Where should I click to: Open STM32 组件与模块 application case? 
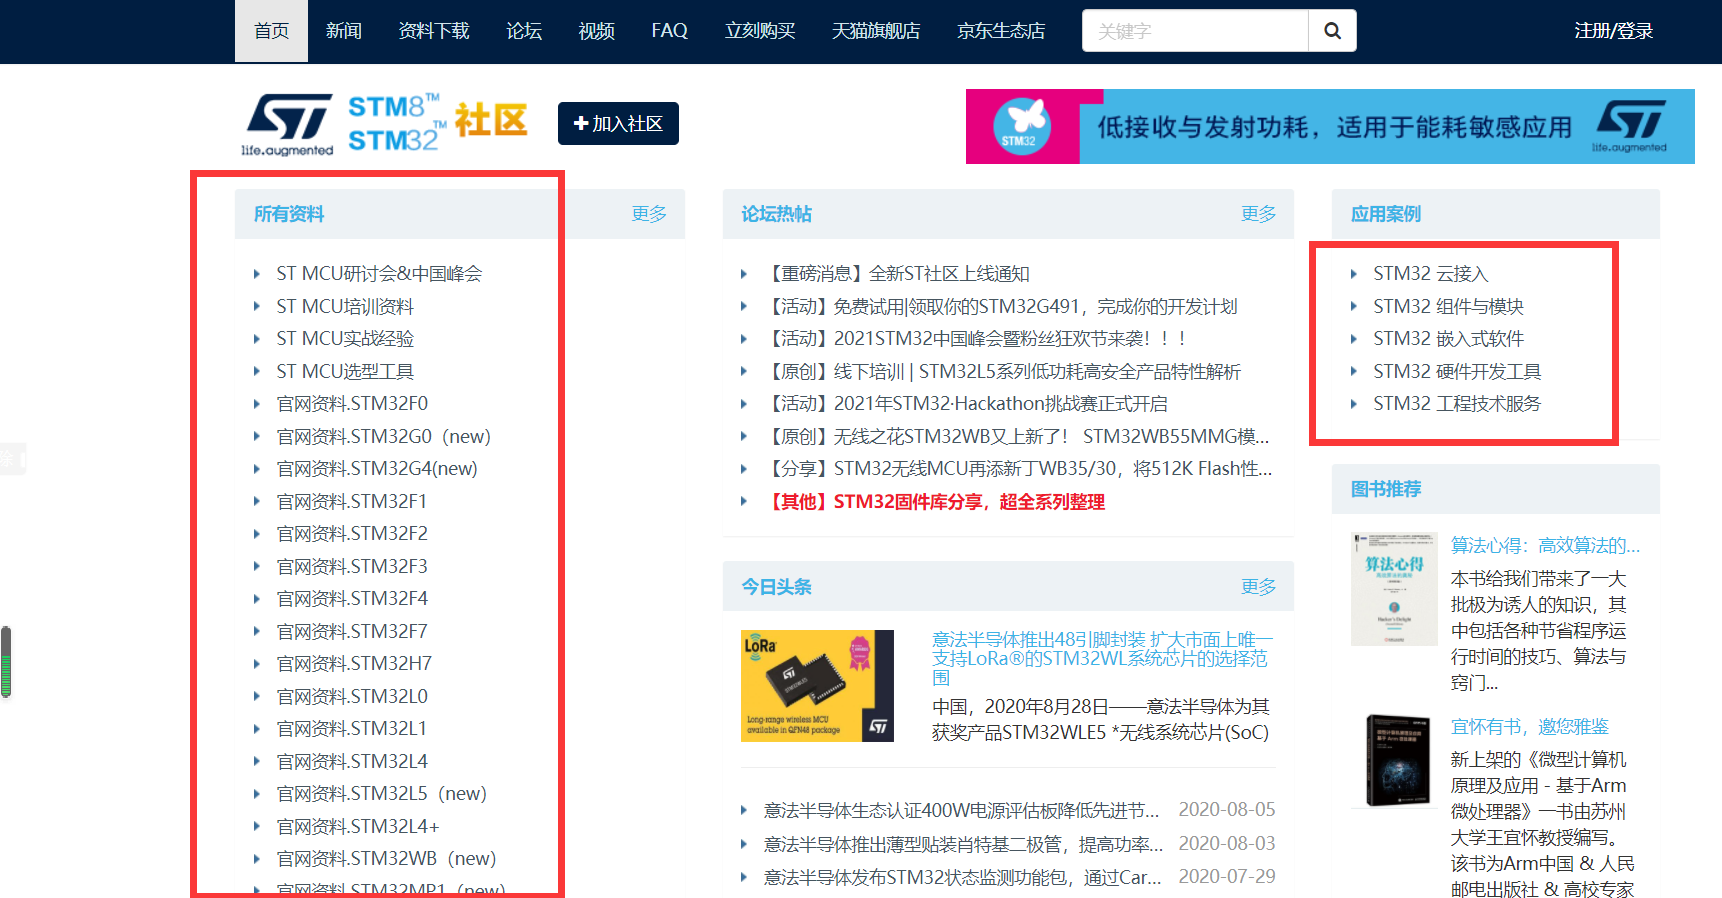click(1448, 307)
